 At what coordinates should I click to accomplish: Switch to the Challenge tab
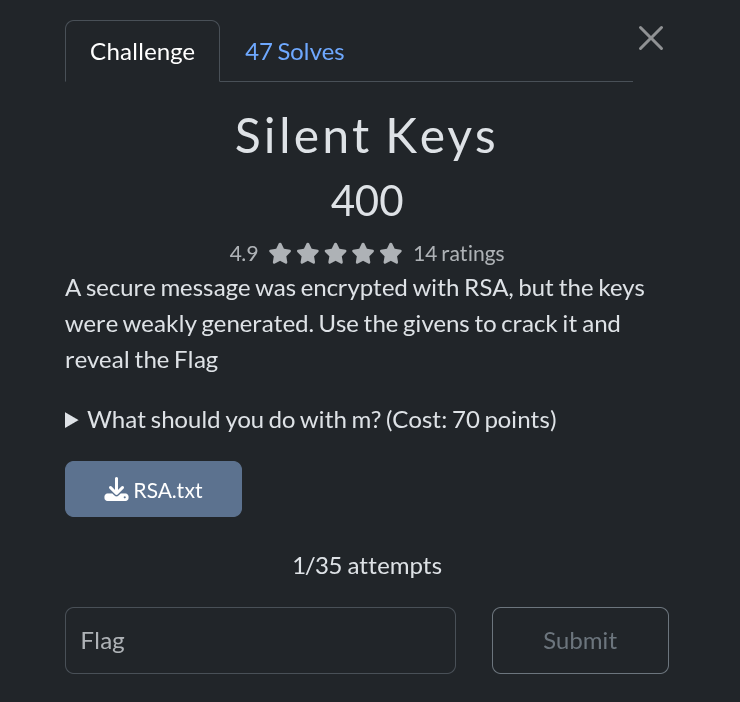click(142, 52)
